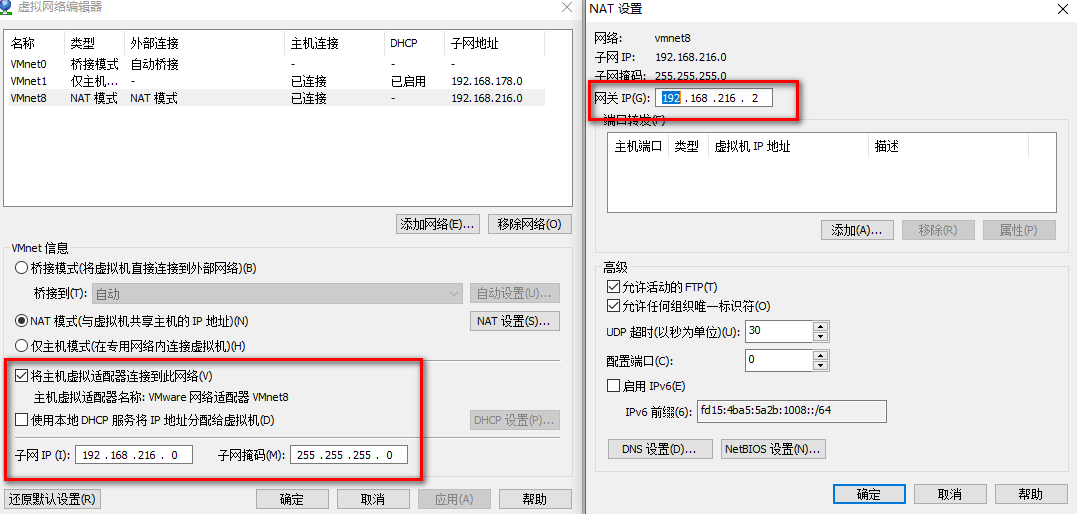Screen dimensions: 1077x514
Task: Open NAT 设置(S) button
Action: [514, 321]
